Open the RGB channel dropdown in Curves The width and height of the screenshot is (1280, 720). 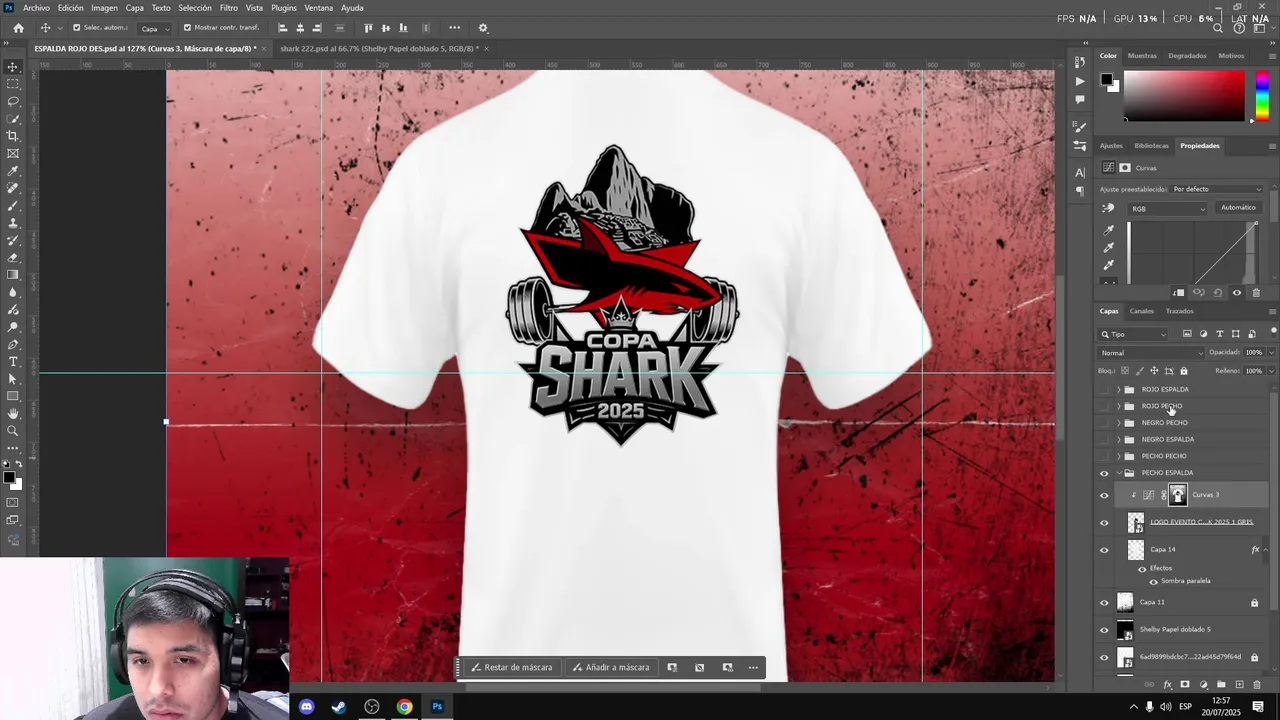point(1168,209)
